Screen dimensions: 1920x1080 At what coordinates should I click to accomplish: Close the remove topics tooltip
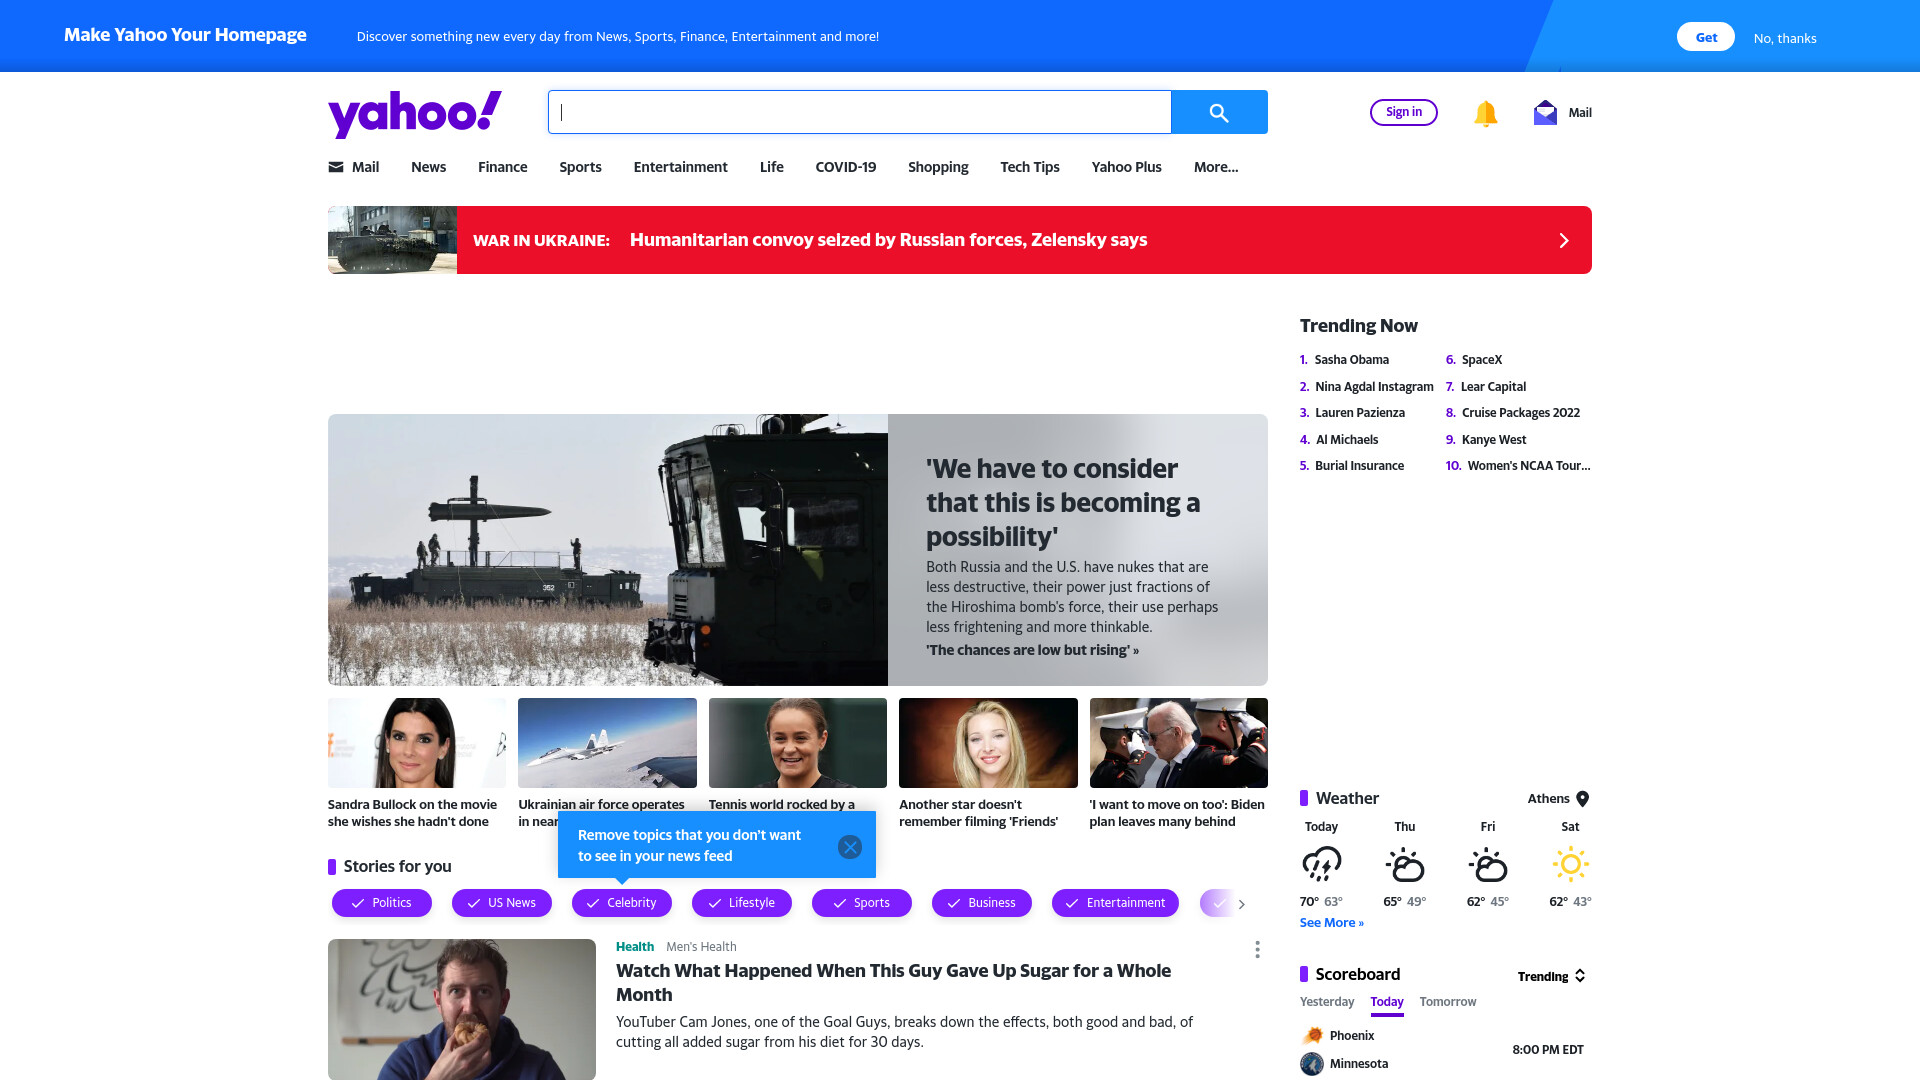pyautogui.click(x=850, y=847)
